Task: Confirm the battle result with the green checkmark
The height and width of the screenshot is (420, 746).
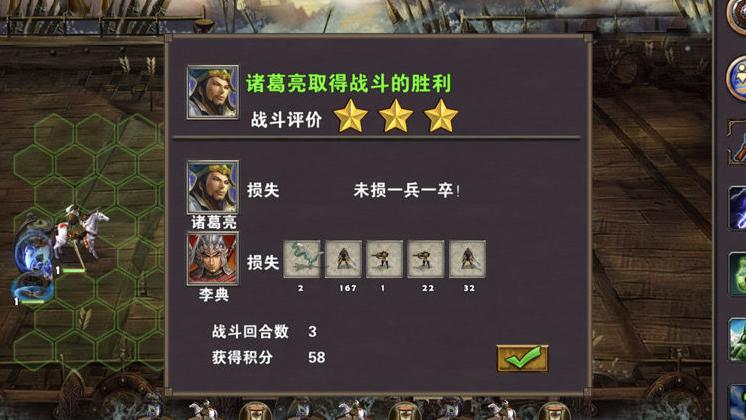Action: click(522, 358)
